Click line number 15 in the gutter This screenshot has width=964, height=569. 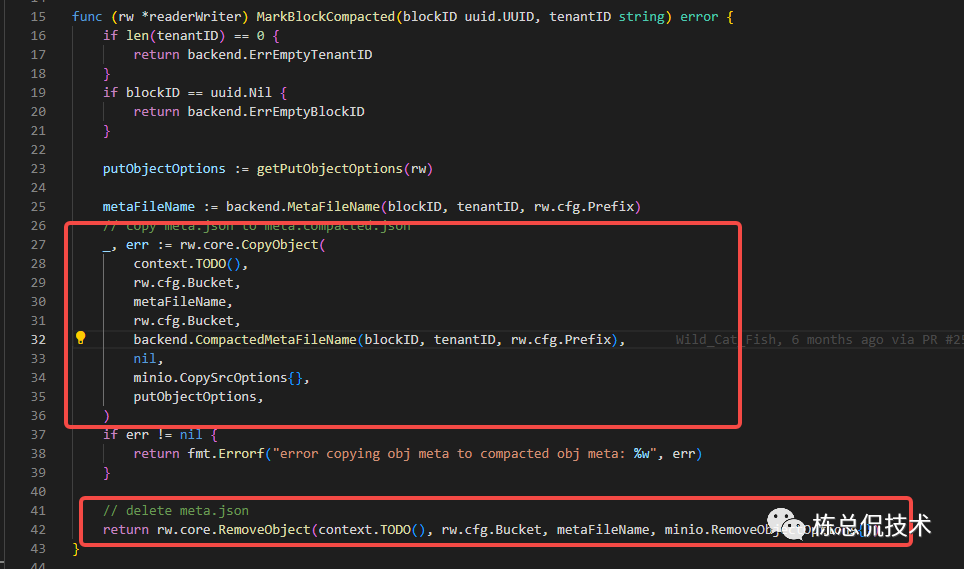(x=38, y=17)
